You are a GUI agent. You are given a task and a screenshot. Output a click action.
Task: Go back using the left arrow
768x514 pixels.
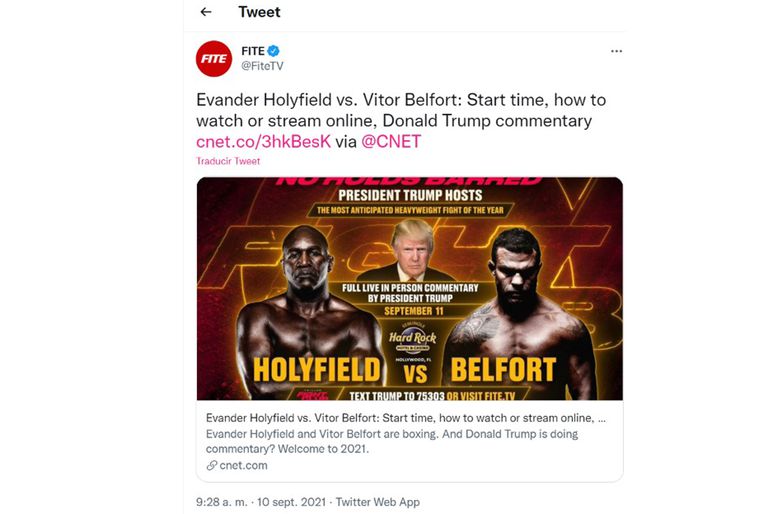point(206,12)
